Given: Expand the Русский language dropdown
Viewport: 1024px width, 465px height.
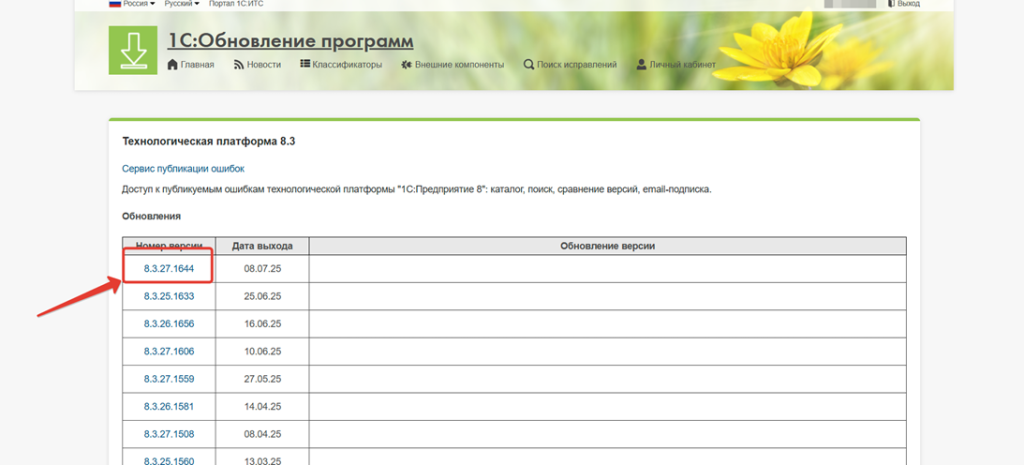Looking at the screenshot, I should coord(182,3).
